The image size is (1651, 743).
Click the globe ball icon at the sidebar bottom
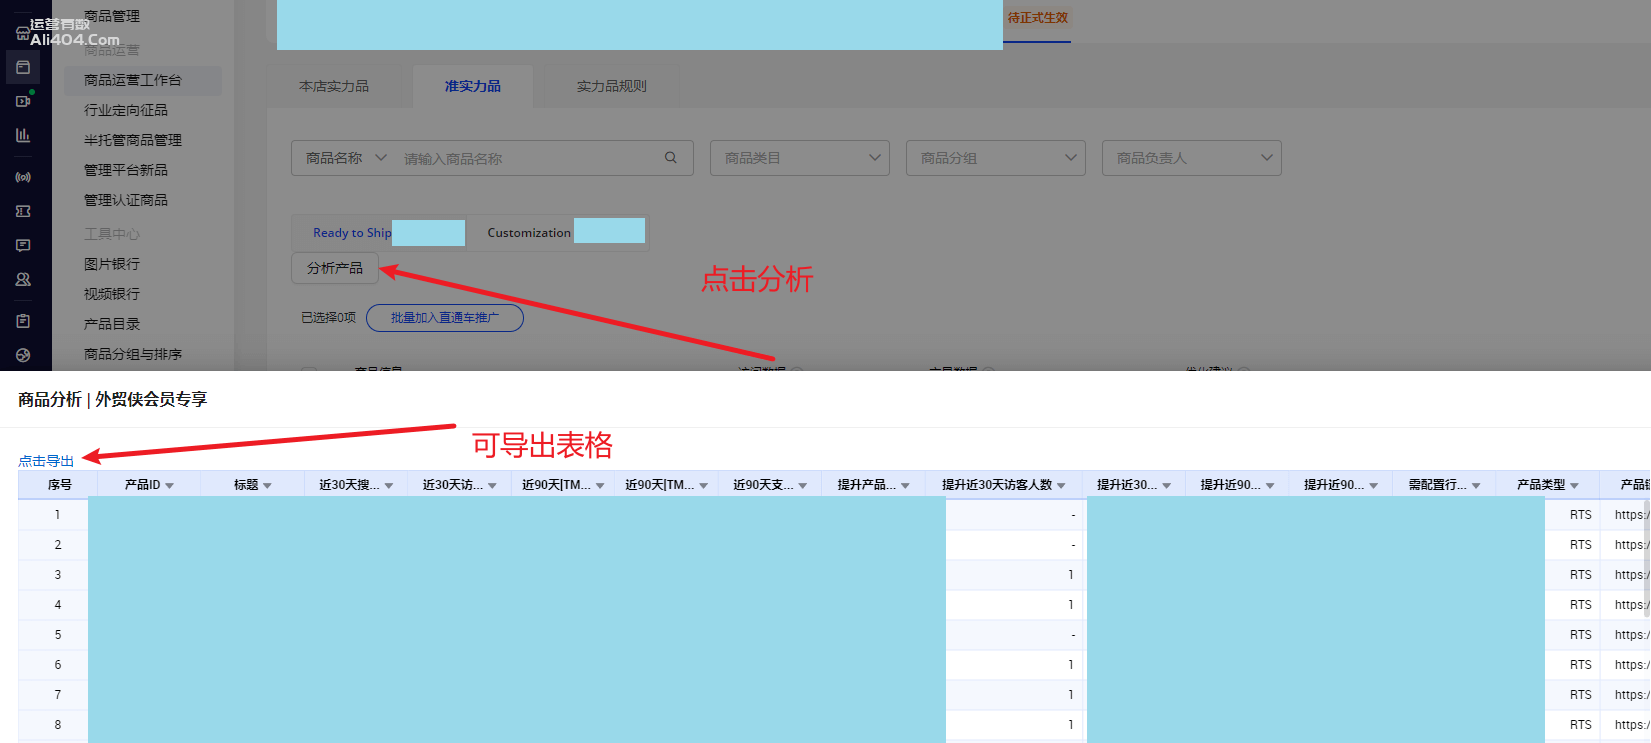coord(23,355)
